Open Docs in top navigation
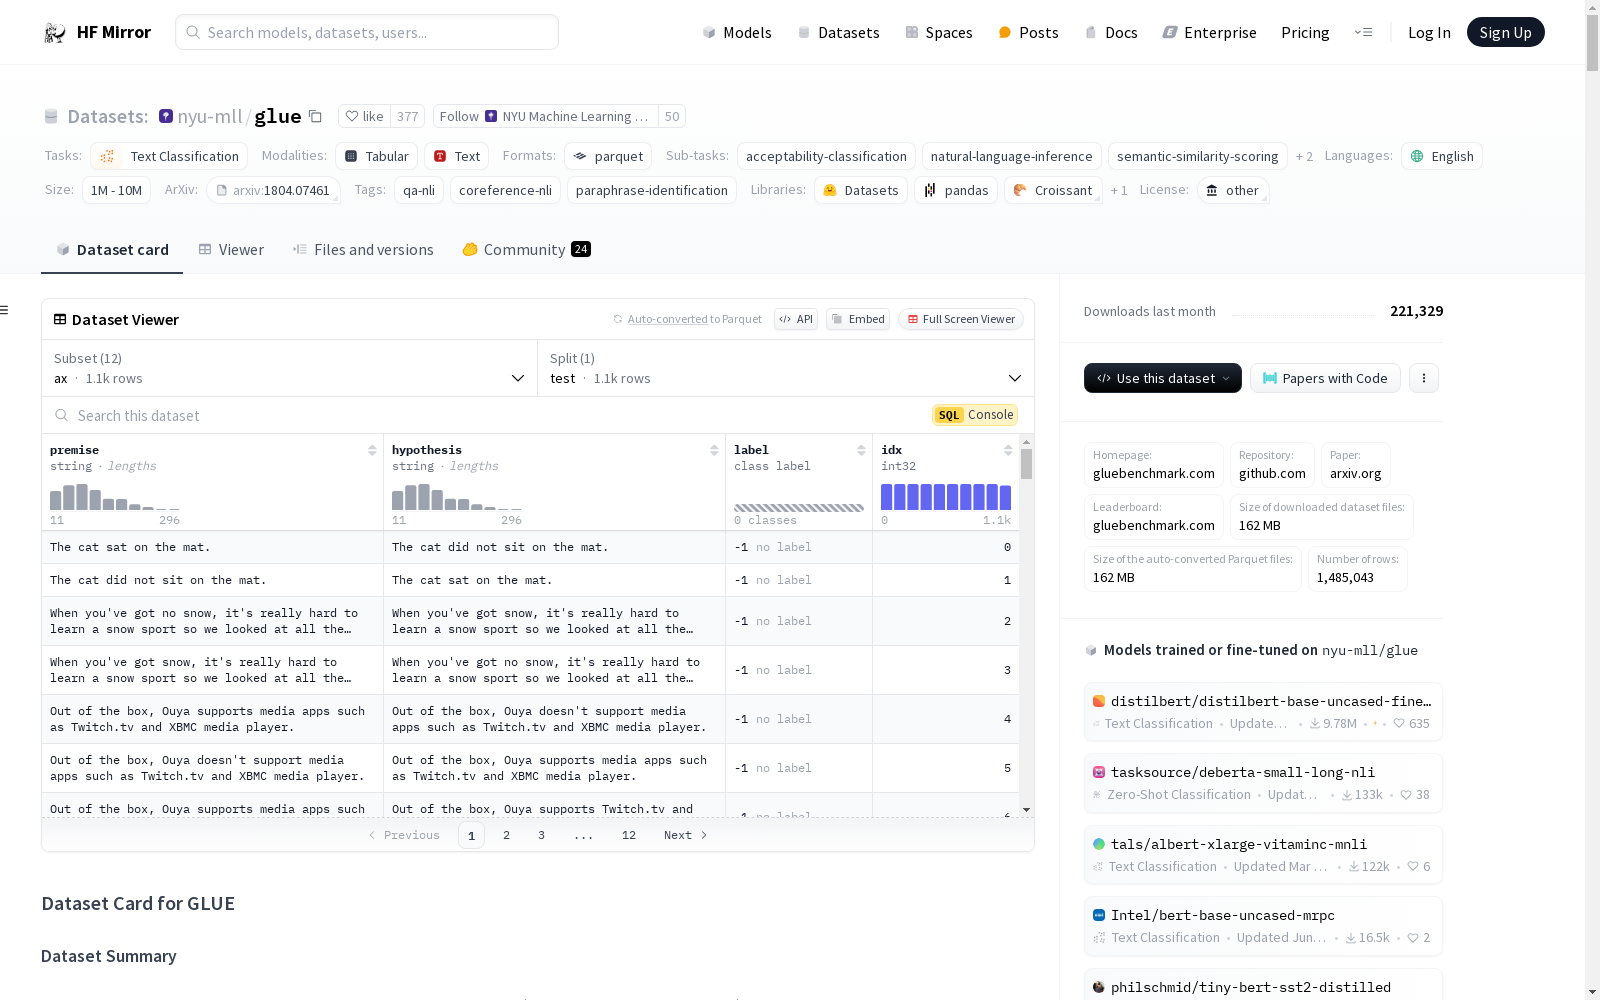Image resolution: width=1600 pixels, height=1000 pixels. [1111, 32]
